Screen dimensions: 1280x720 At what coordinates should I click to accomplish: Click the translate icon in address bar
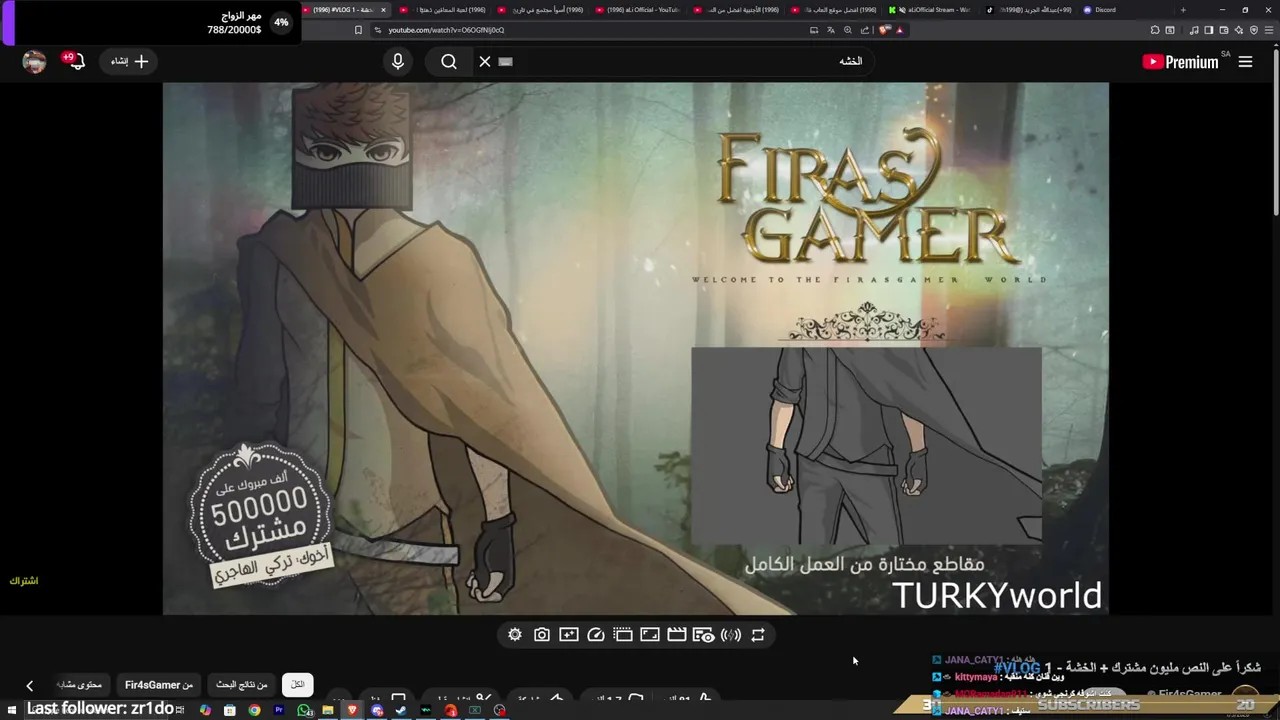[x=831, y=30]
